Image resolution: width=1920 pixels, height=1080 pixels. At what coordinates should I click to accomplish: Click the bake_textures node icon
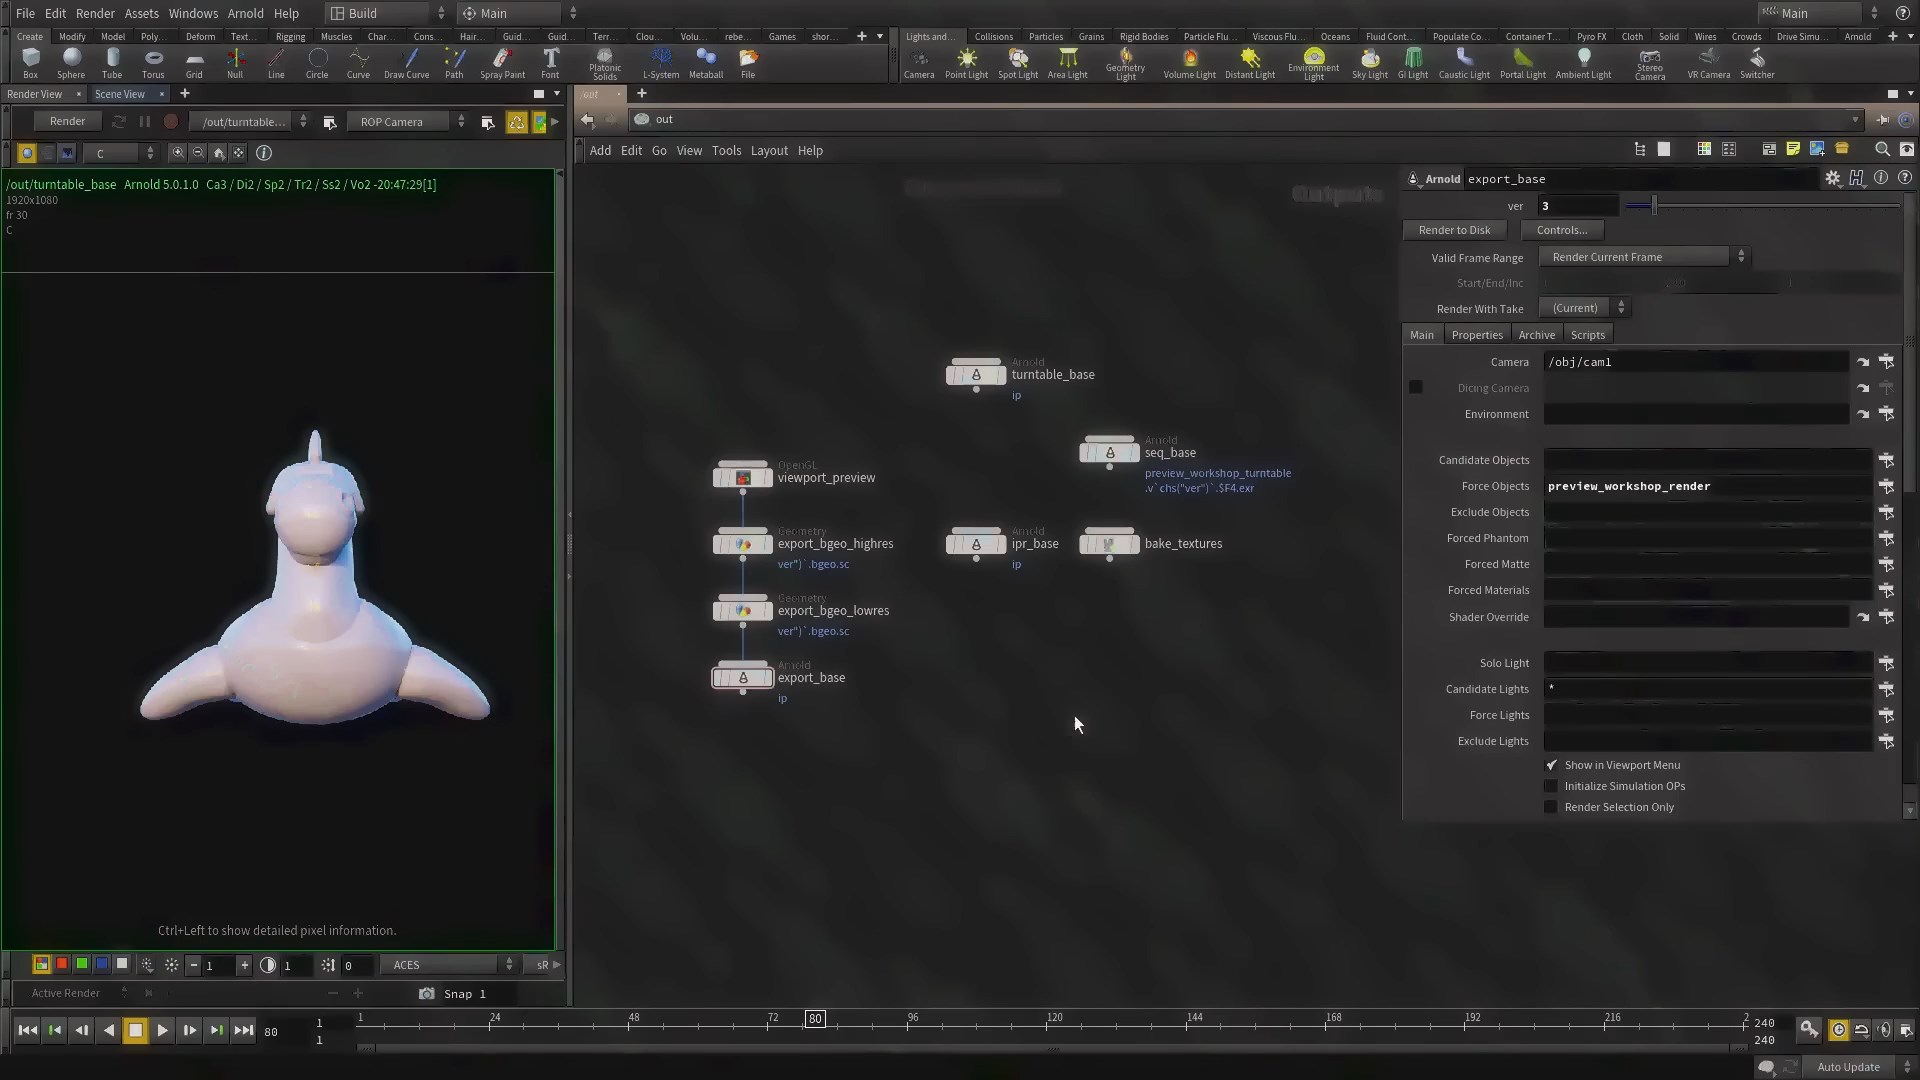1109,544
